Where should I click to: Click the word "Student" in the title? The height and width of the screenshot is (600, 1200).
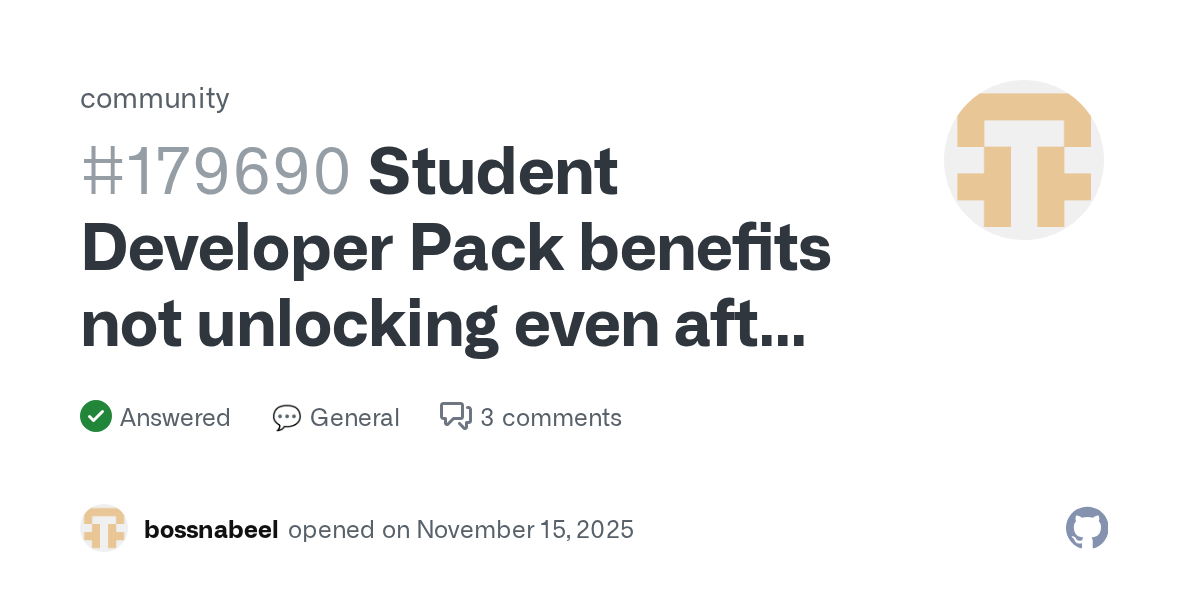[493, 171]
